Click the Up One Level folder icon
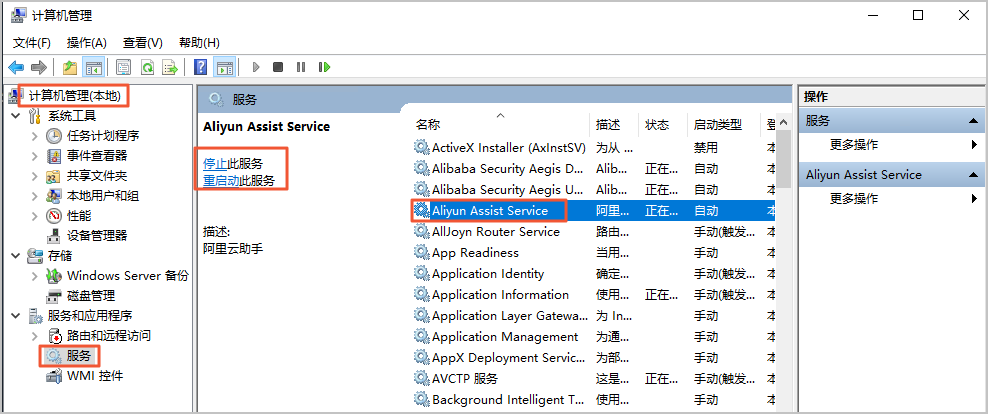Viewport: 988px width, 414px height. pyautogui.click(x=69, y=67)
